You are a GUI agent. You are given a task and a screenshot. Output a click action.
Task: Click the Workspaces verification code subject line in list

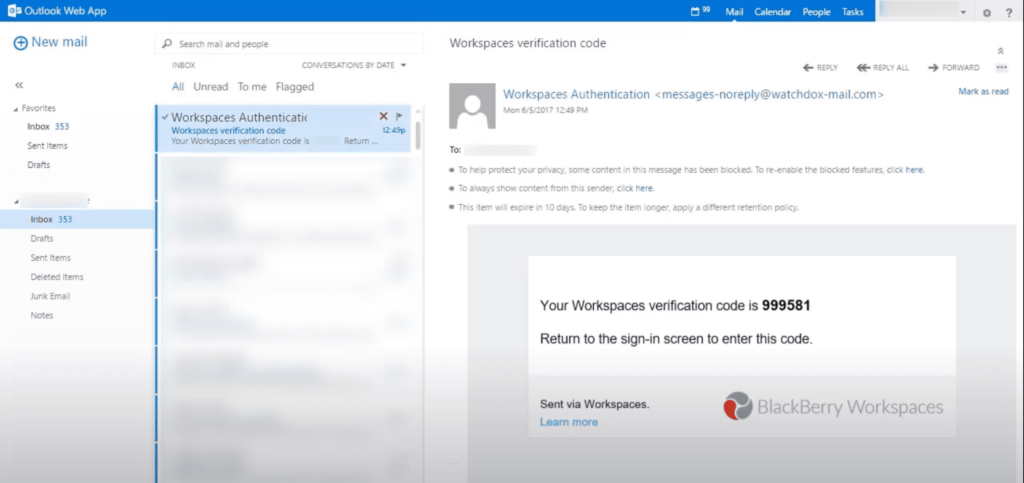point(228,131)
